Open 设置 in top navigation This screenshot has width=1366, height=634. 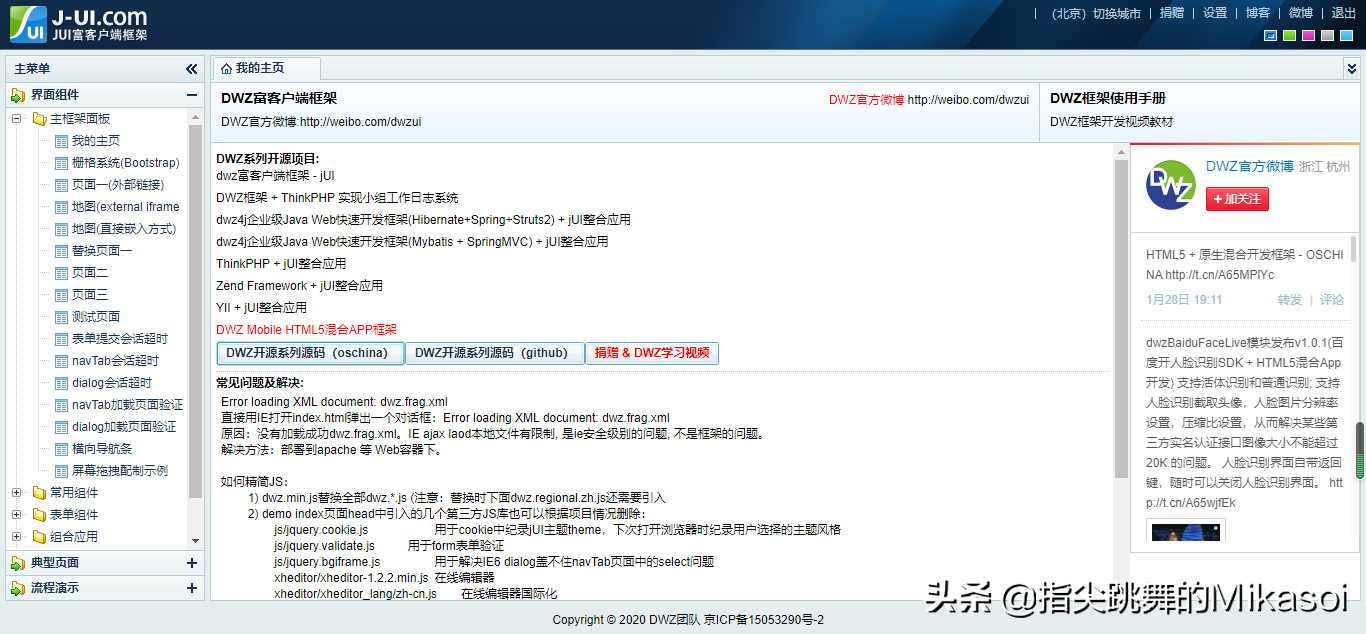coord(1214,13)
